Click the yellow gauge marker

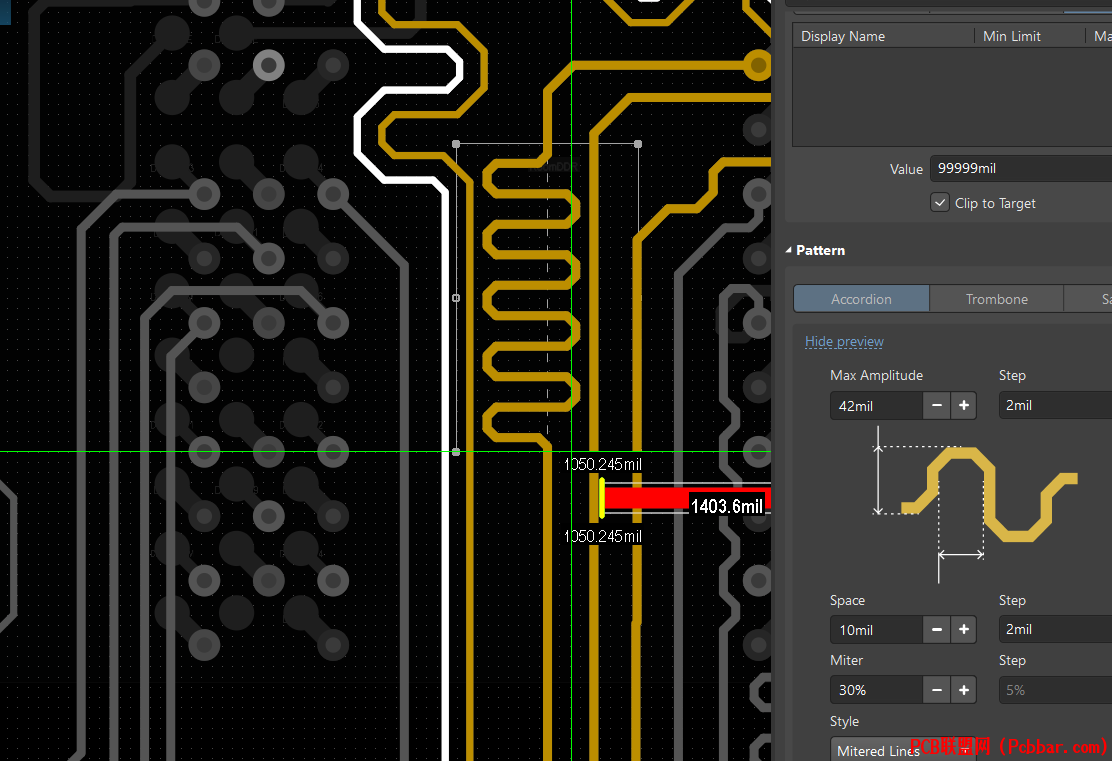click(601, 498)
